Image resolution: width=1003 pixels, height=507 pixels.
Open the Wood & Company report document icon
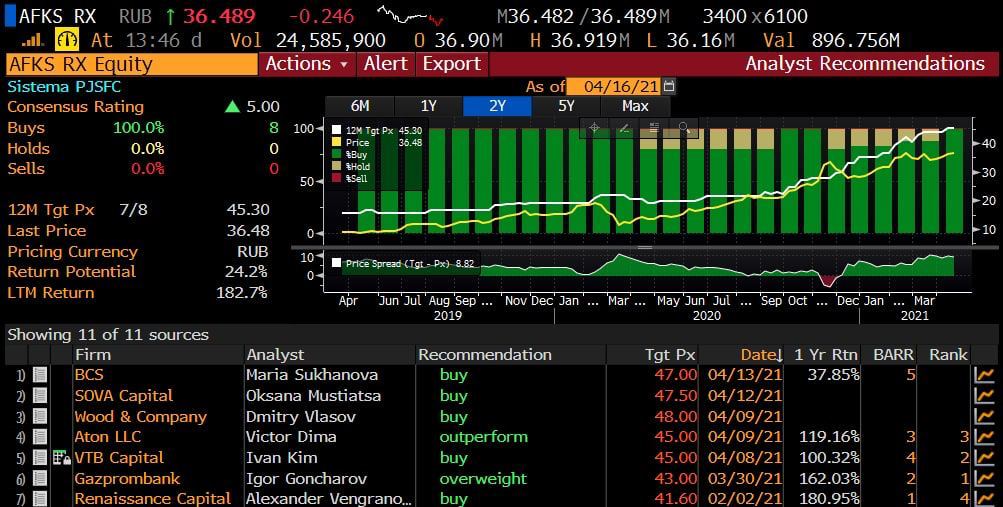click(40, 417)
